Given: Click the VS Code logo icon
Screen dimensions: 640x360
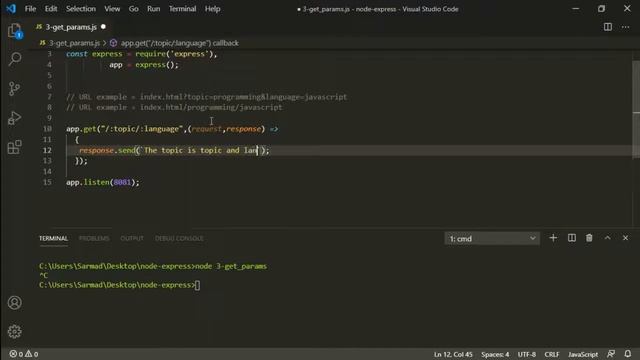Looking at the screenshot, I should click(x=11, y=9).
